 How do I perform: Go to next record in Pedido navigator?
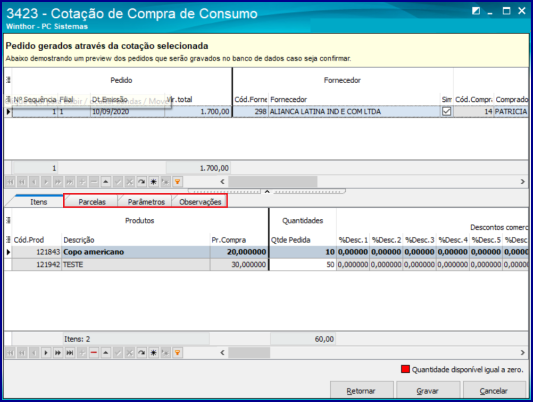point(46,182)
